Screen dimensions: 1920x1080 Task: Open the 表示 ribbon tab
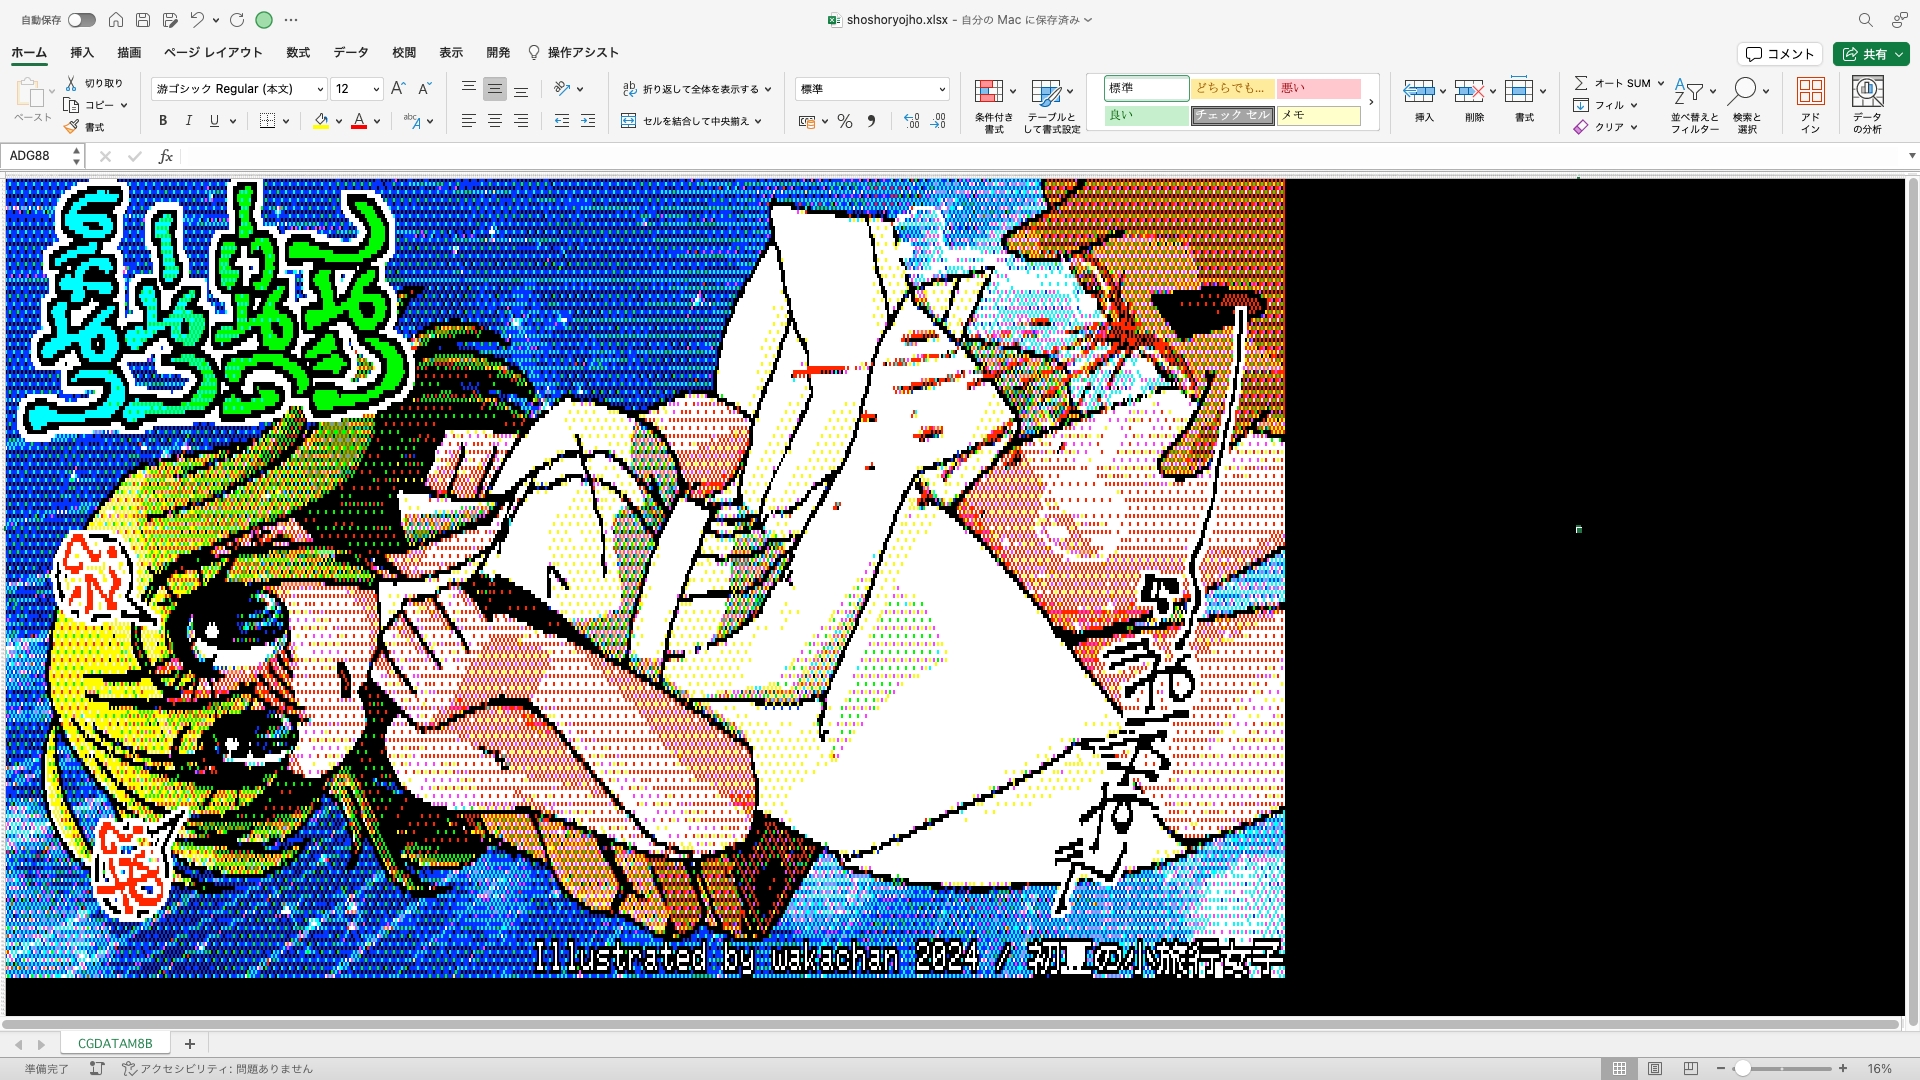tap(451, 52)
